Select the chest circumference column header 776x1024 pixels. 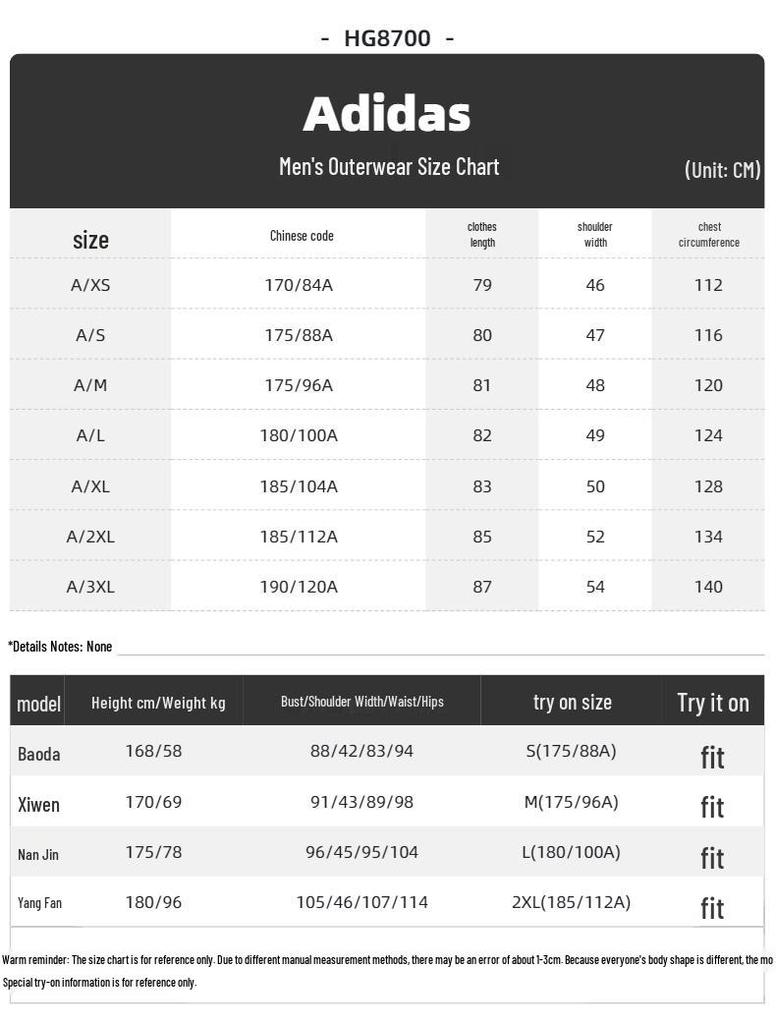[709, 234]
